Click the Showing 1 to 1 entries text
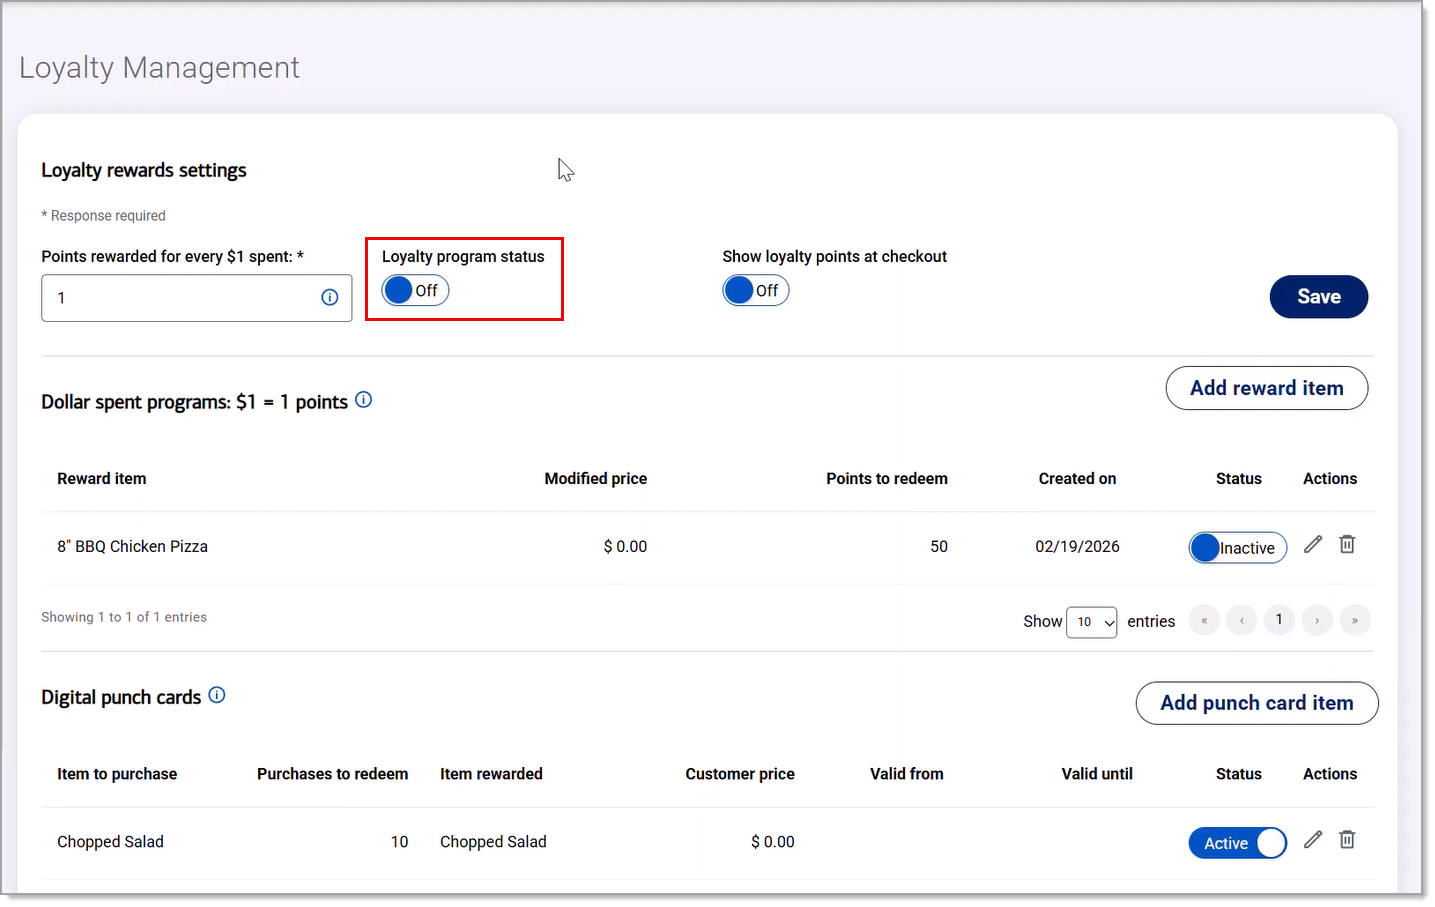1435x907 pixels. point(124,617)
